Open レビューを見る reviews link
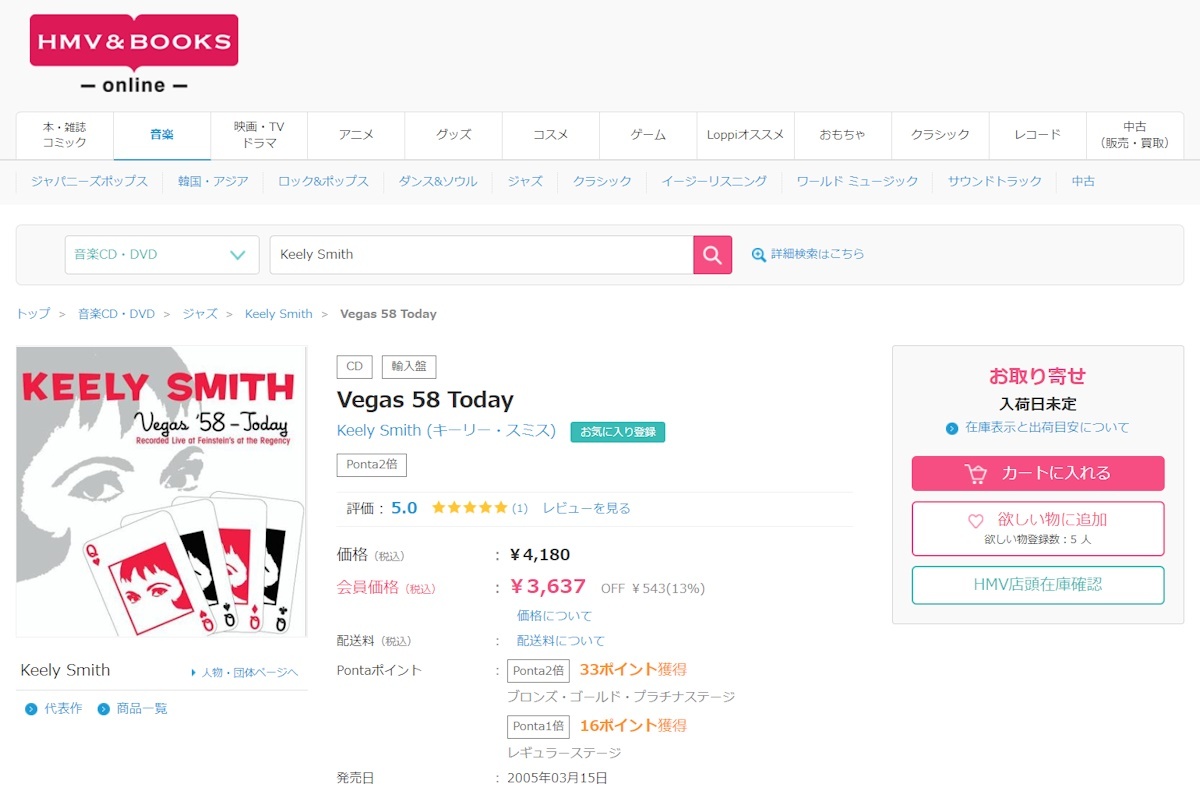The width and height of the screenshot is (1200, 795). tap(587, 508)
